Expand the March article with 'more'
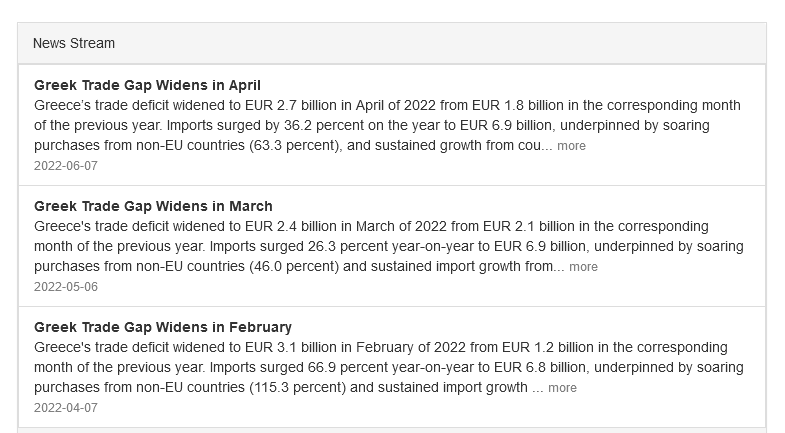The image size is (785, 433). 583,267
